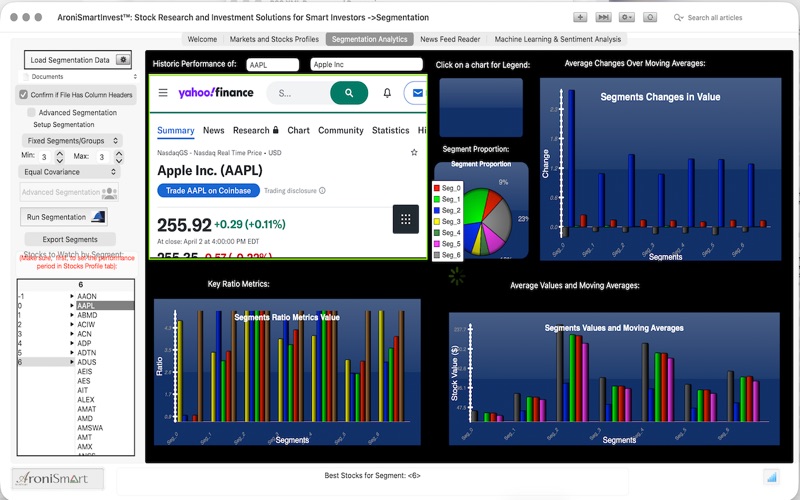Image resolution: width=800 pixels, height=500 pixels.
Task: Click the Yahoo Finance logo
Action: click(216, 93)
